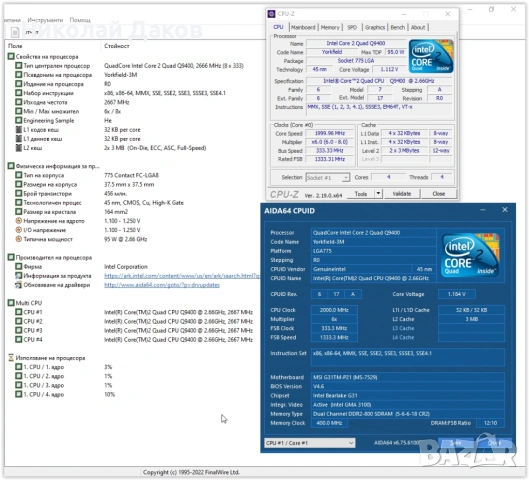Click the Close button in CPU-Z

coord(438,194)
